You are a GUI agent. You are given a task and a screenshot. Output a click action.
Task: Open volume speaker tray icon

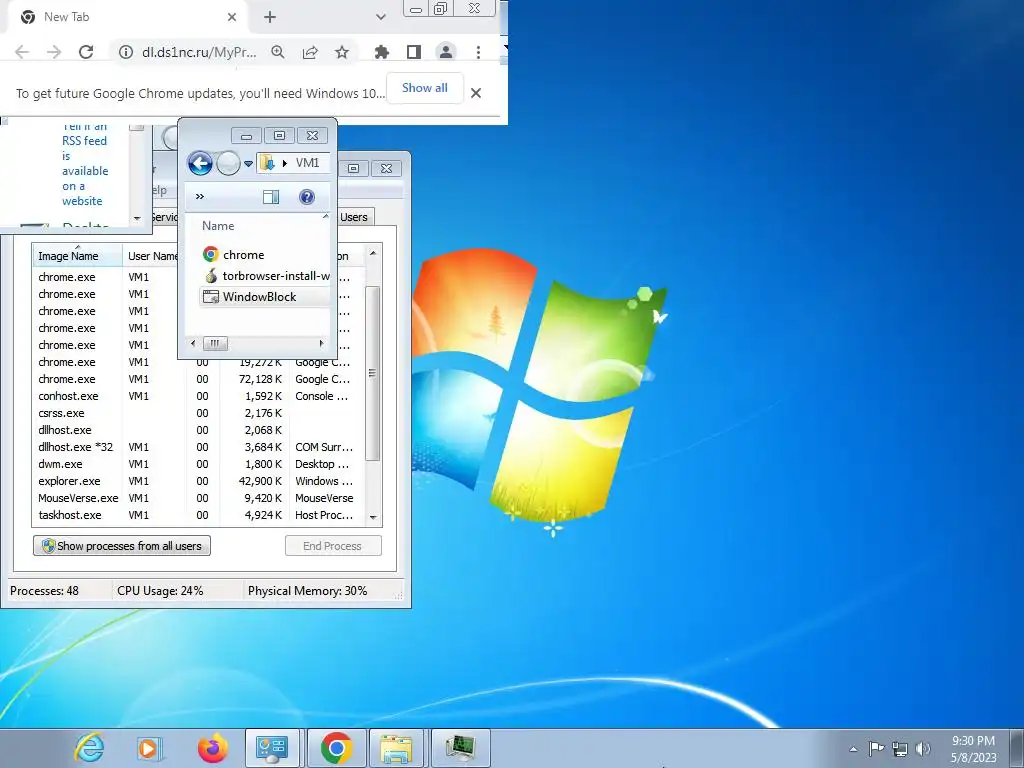point(923,748)
